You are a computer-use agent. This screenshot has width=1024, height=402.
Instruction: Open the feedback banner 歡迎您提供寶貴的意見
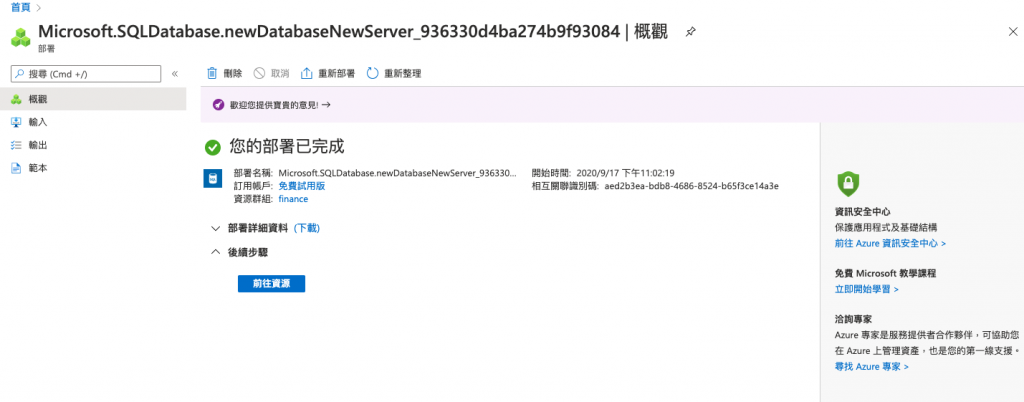coord(280,104)
